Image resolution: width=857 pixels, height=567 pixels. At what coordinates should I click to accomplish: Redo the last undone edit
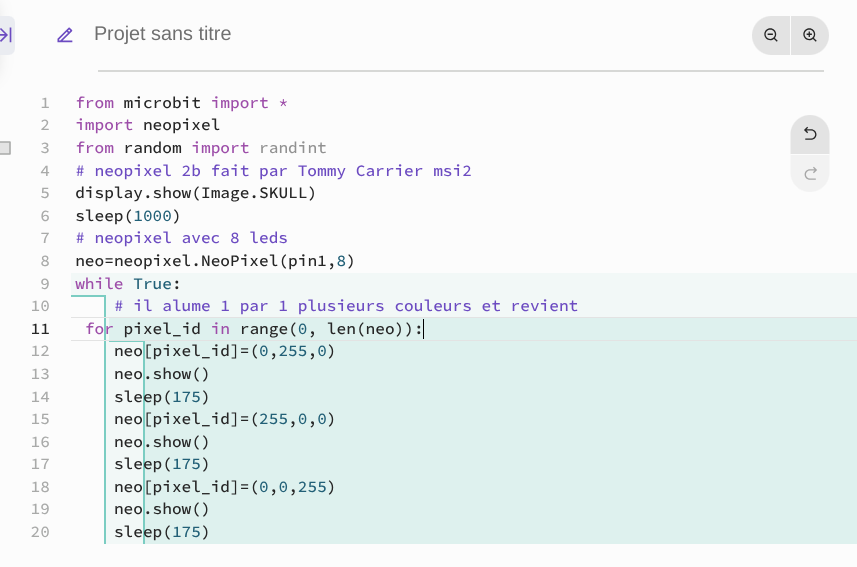pos(810,174)
